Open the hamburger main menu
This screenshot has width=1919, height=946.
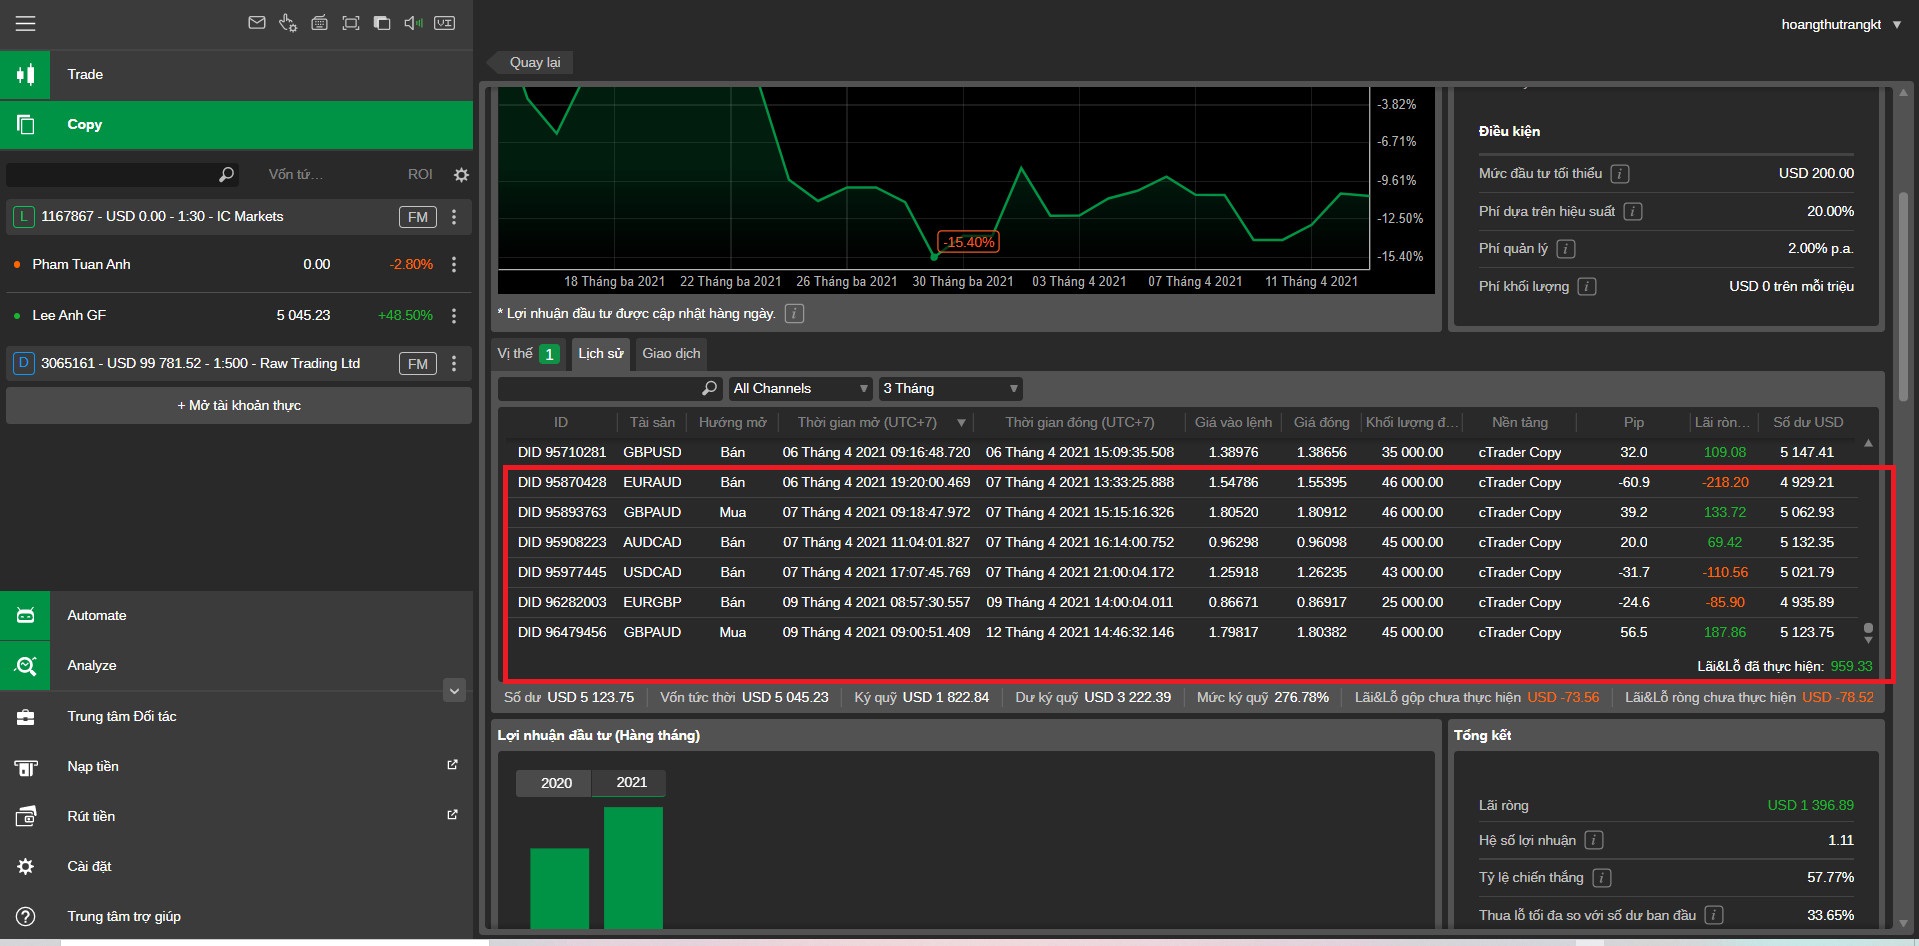point(25,23)
